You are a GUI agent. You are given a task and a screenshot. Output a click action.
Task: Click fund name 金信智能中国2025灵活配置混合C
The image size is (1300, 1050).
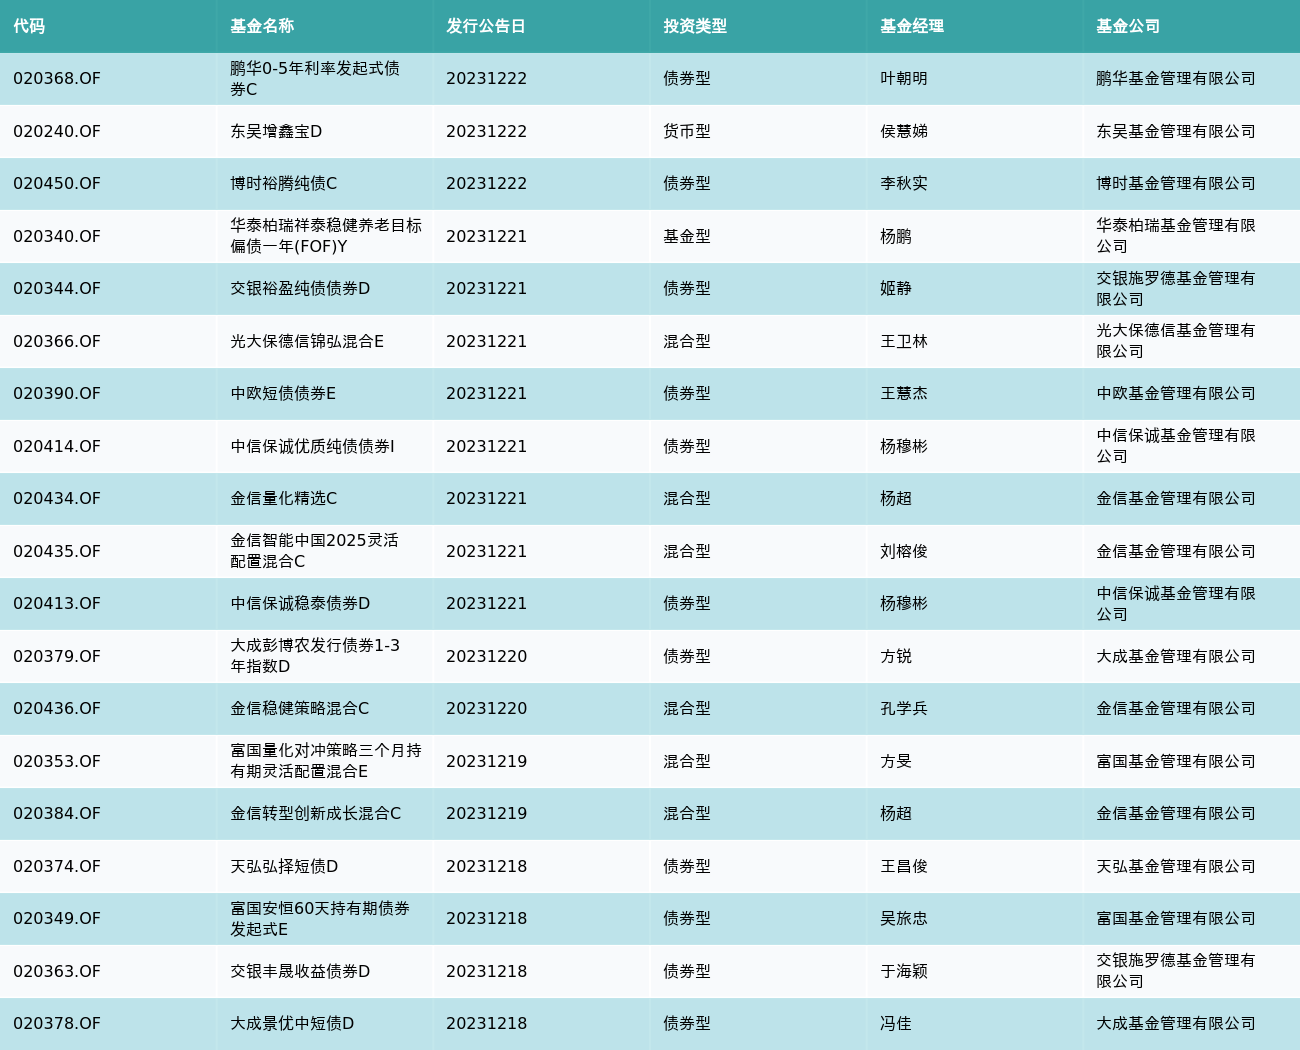tap(314, 551)
